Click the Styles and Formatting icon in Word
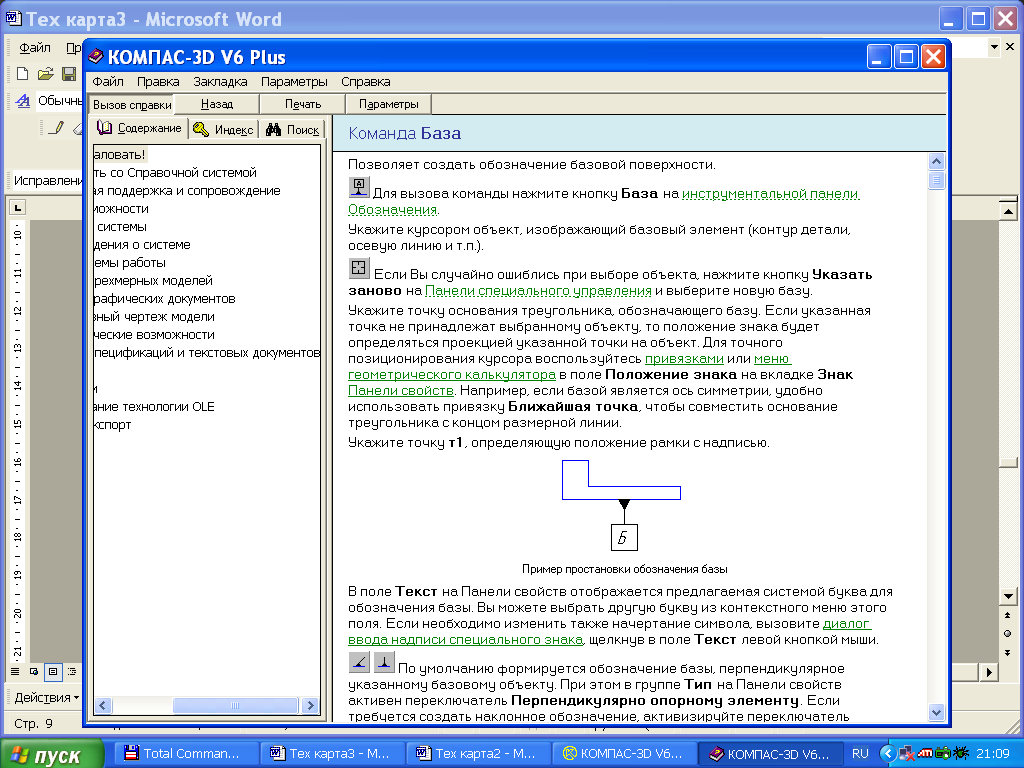 (x=23, y=101)
